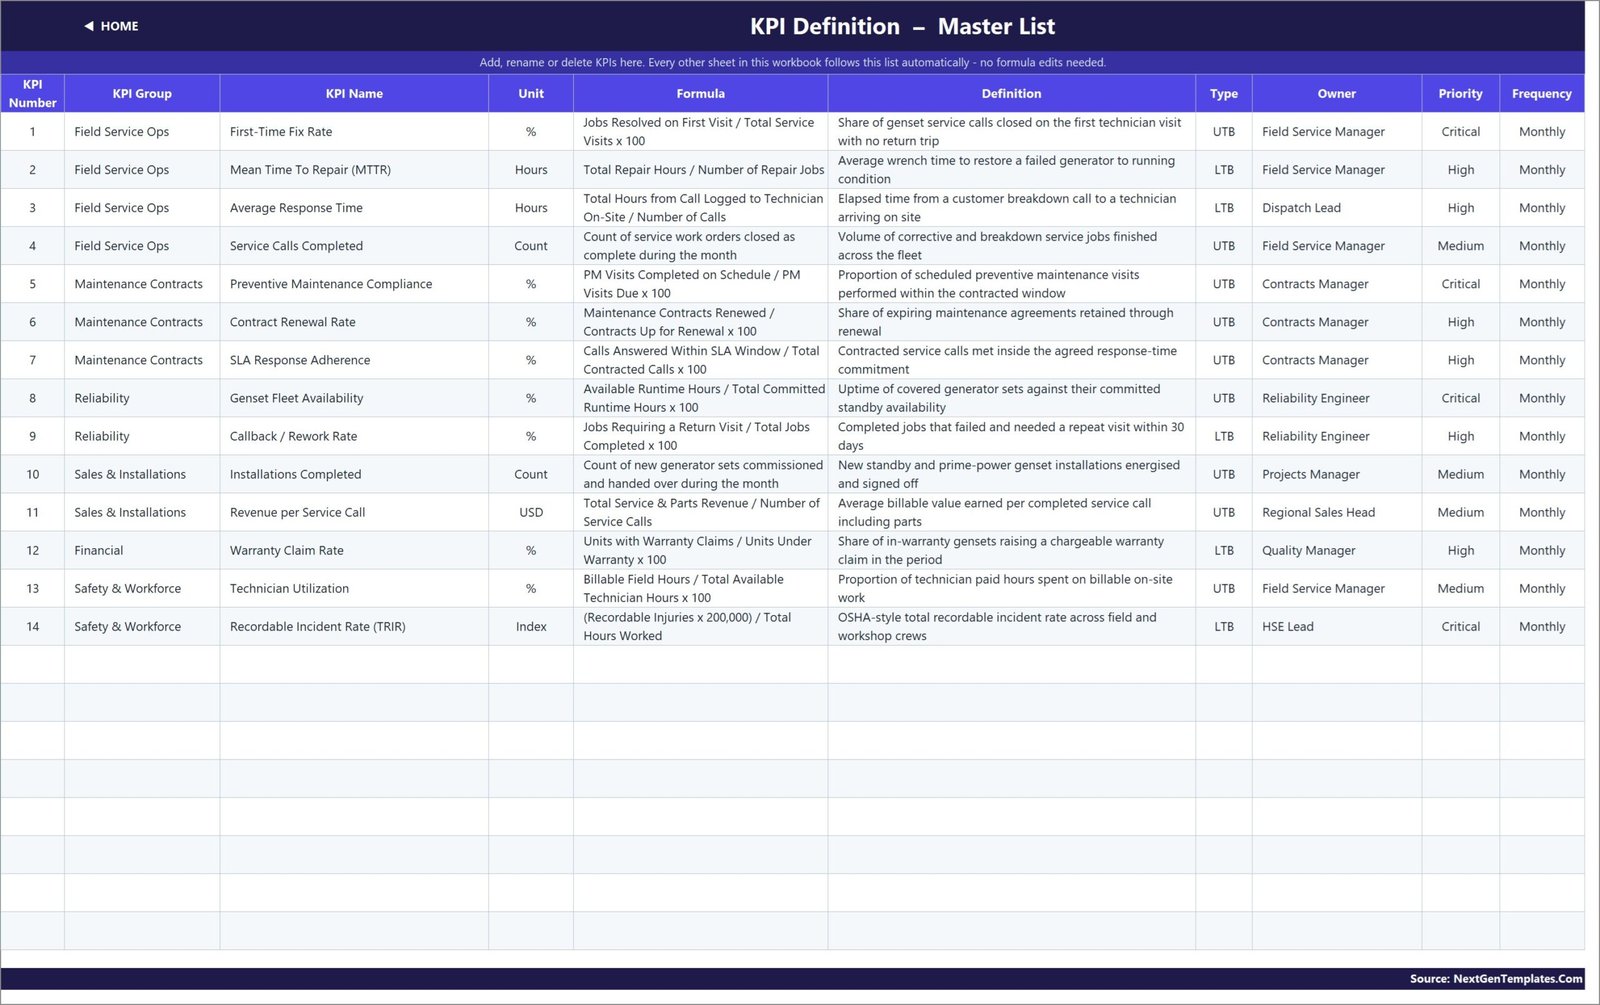Click the OSHA-style incident rate definition cell
The width and height of the screenshot is (1600, 1005).
[x=1011, y=626]
